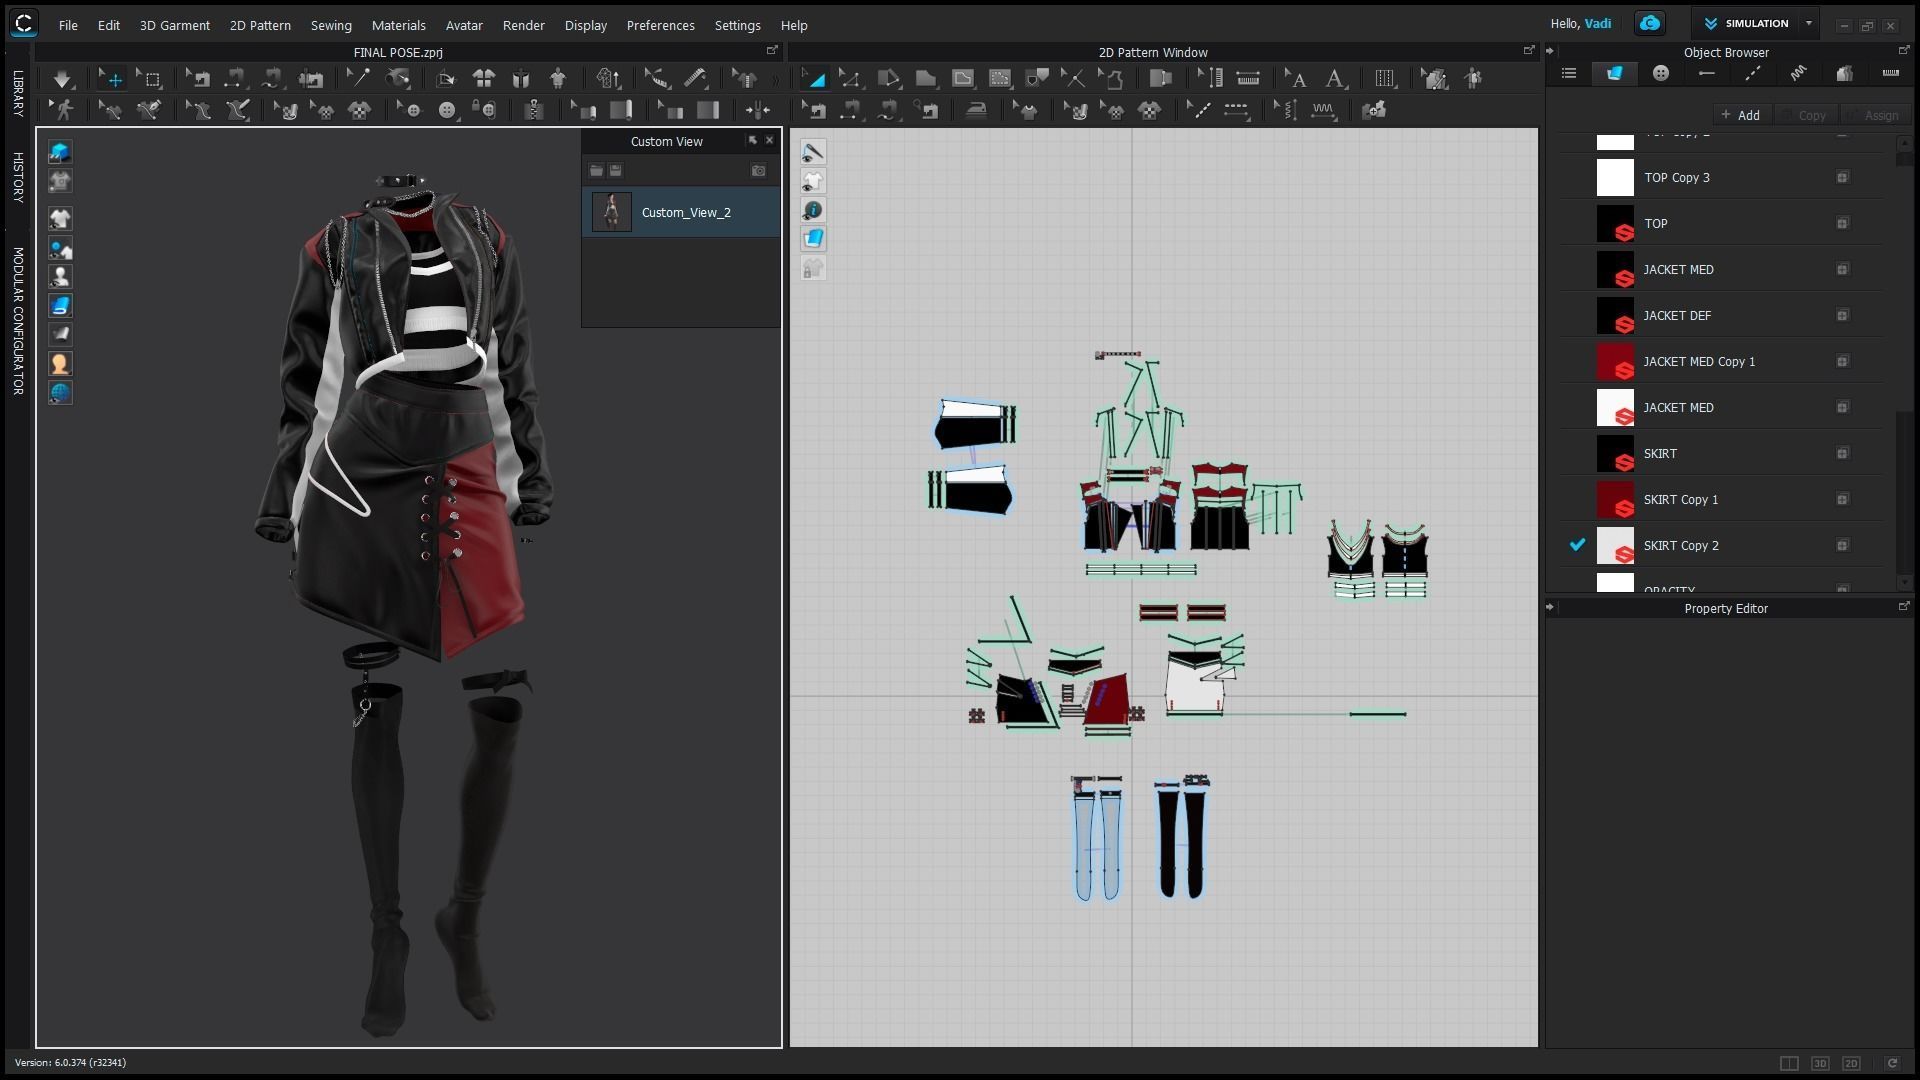Click the Simulate down-arrow tool in 3D toolbar
This screenshot has width=1920, height=1080.
(x=62, y=79)
